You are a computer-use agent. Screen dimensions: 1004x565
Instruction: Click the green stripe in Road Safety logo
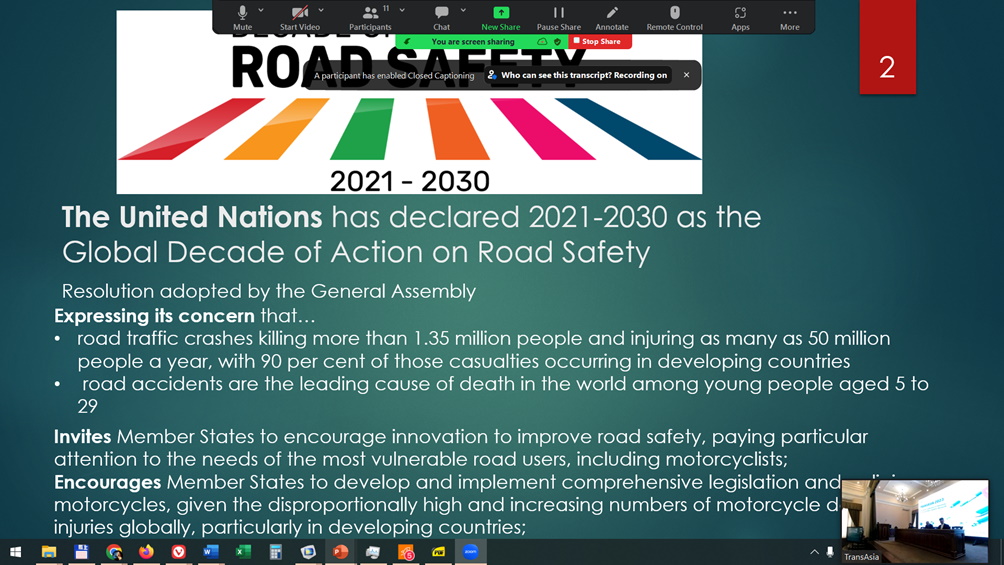(x=362, y=129)
